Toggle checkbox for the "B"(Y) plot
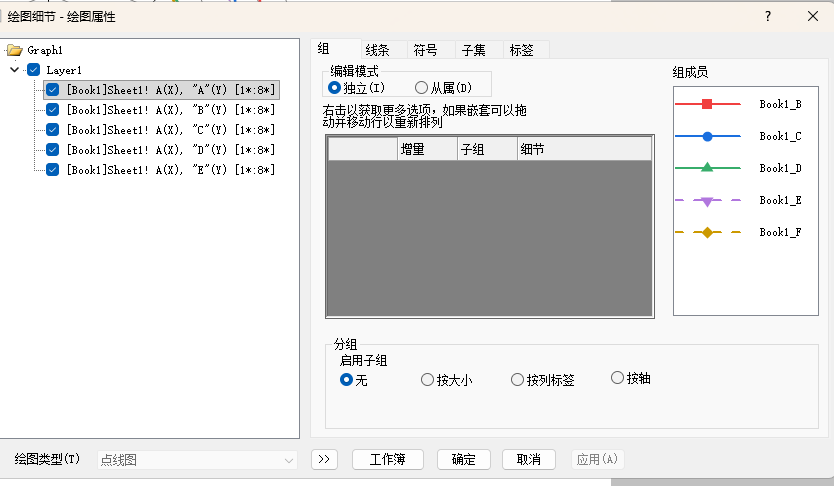 tap(52, 110)
